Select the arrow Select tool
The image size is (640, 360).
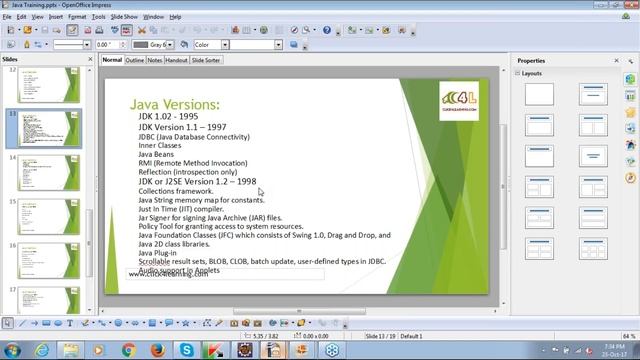point(7,323)
